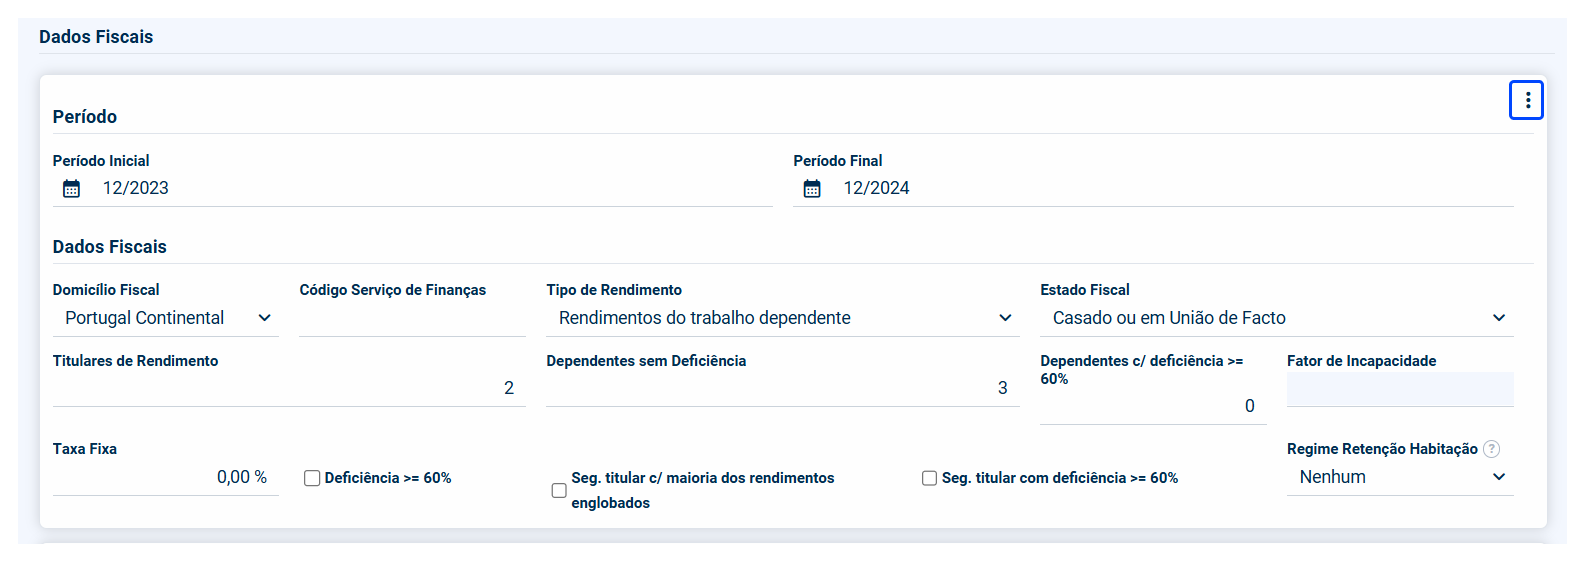This screenshot has height=579, width=1585.
Task: Open the Domicílio Fiscal dropdown
Action: 165,318
